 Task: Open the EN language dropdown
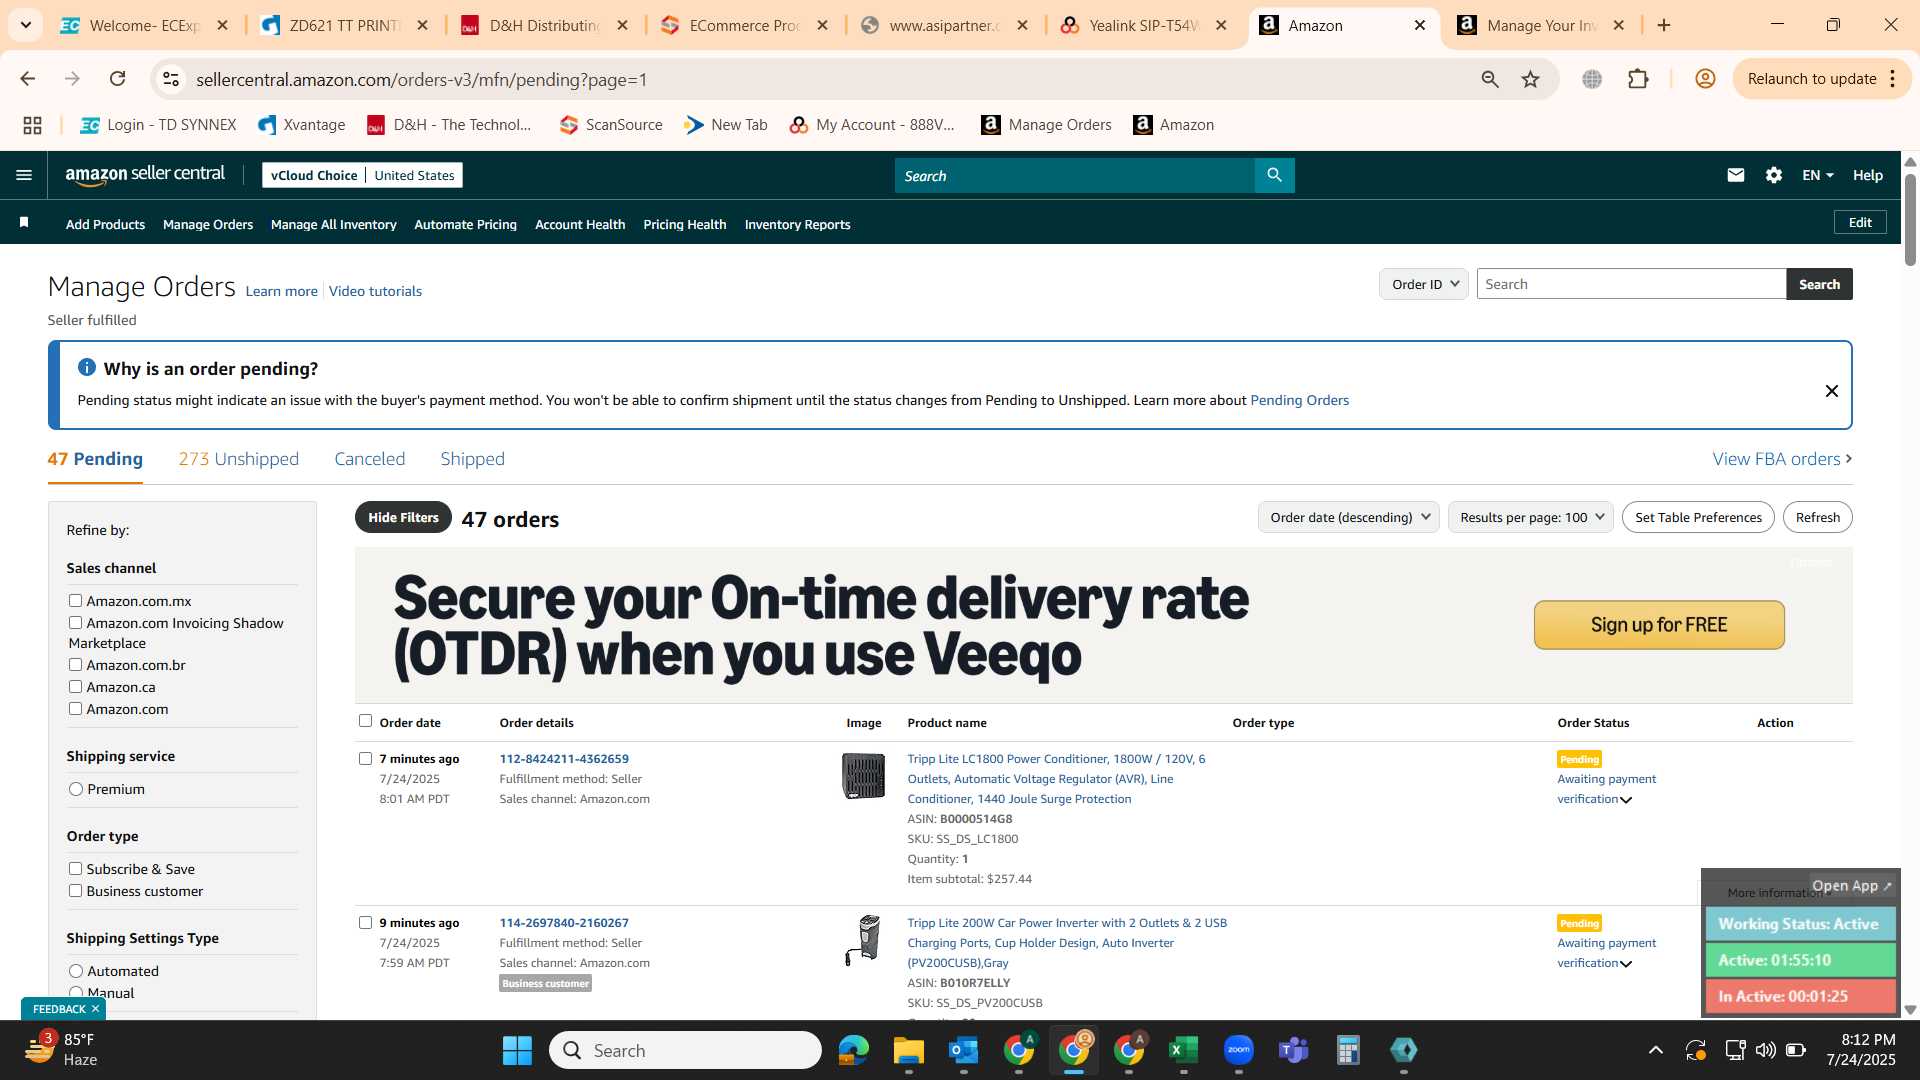(1817, 175)
